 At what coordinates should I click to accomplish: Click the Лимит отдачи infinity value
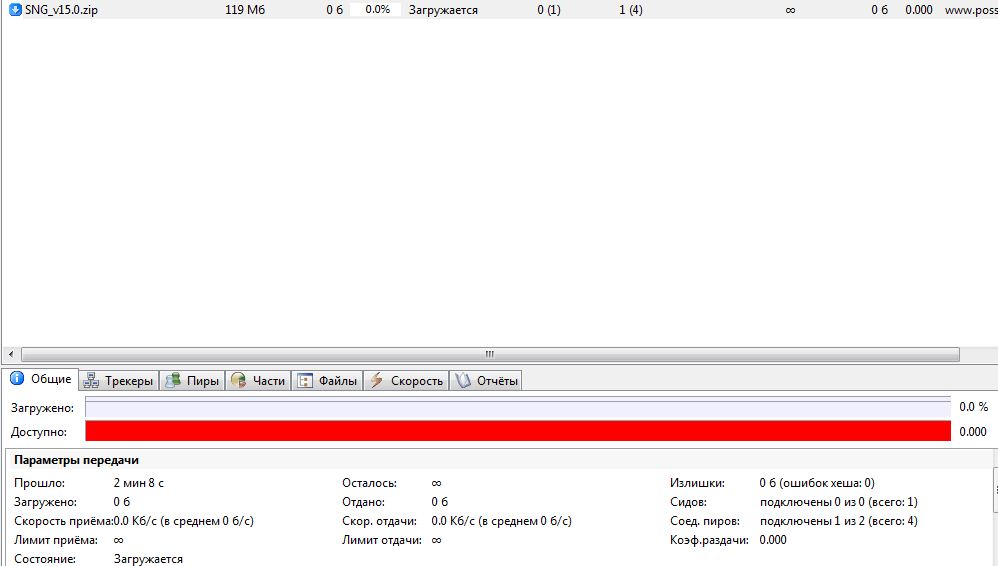pos(437,540)
